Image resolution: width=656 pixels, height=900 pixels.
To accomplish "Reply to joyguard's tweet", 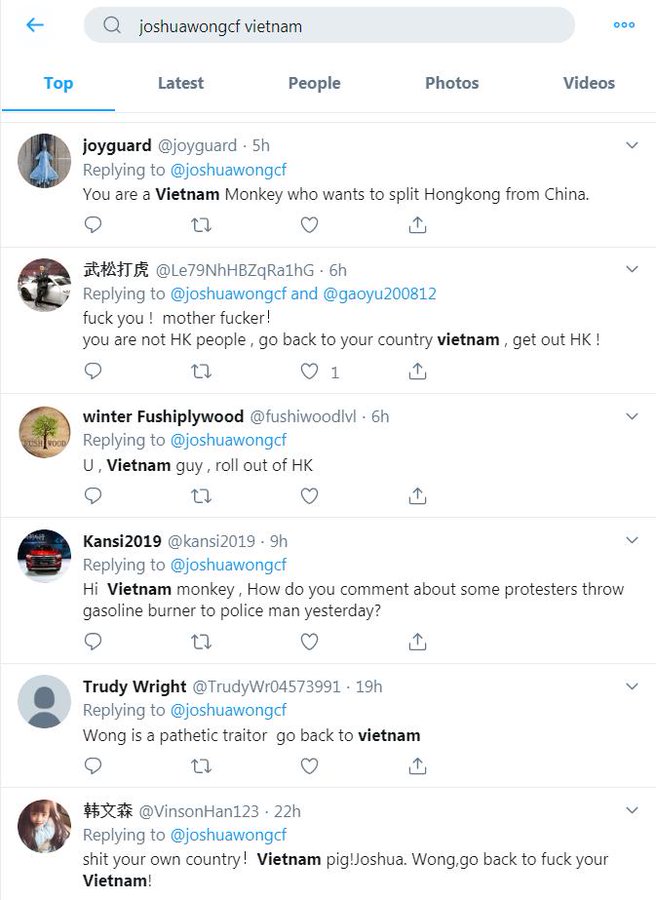I will pyautogui.click(x=93, y=225).
